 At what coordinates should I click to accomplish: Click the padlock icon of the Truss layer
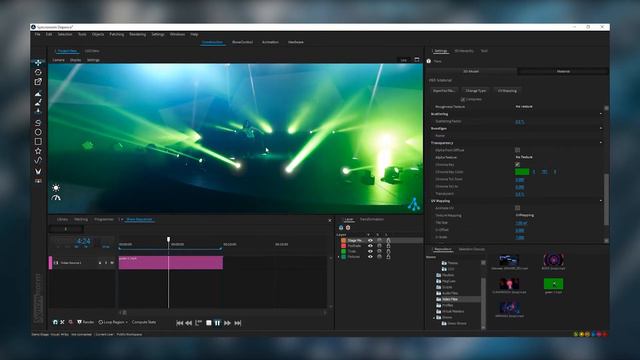(x=388, y=251)
